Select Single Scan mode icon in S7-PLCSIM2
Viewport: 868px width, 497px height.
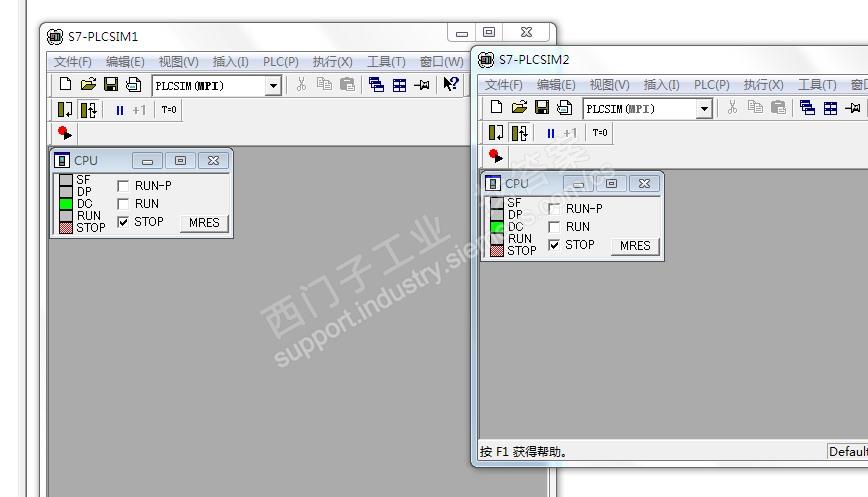(495, 133)
